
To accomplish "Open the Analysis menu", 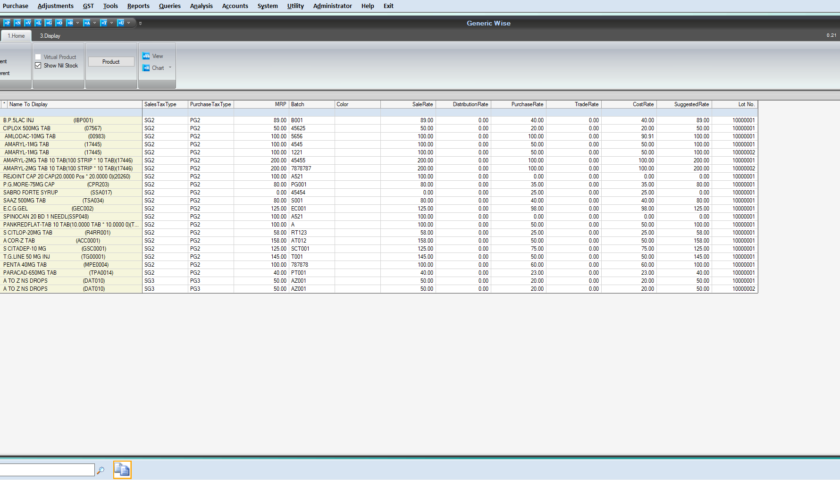I will tap(201, 6).
